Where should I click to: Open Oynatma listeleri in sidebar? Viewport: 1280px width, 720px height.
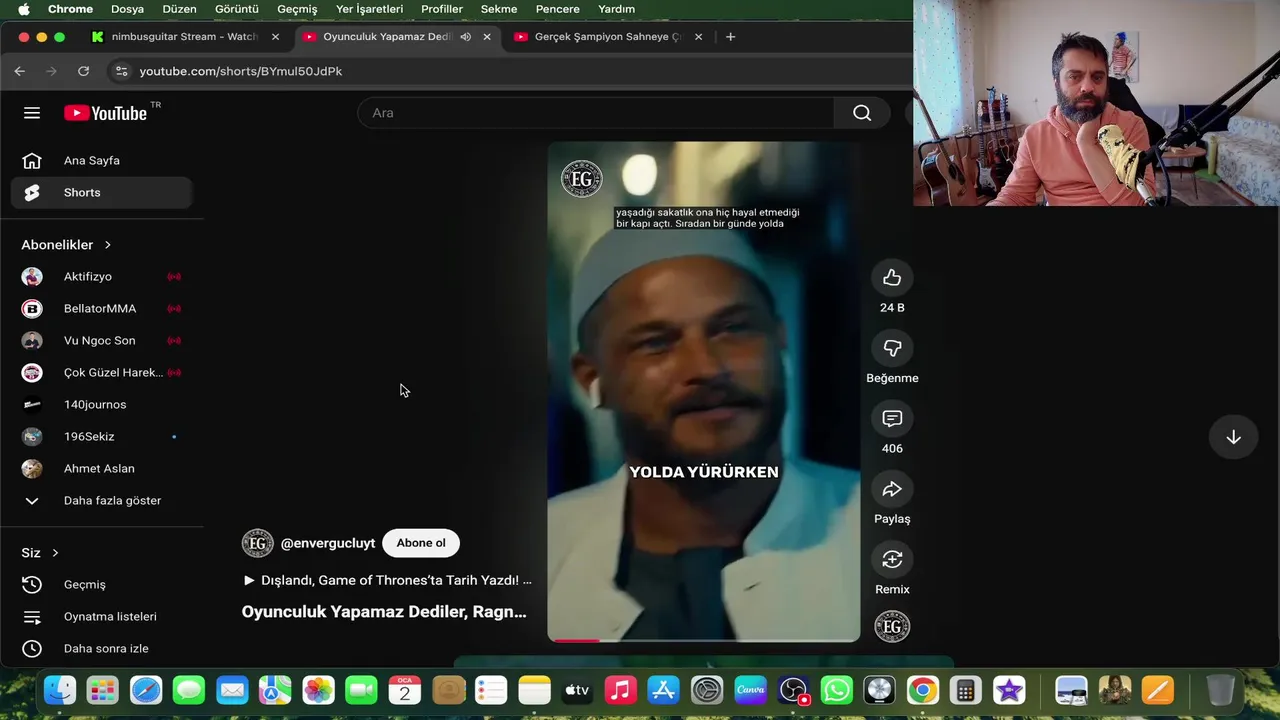(x=102, y=616)
